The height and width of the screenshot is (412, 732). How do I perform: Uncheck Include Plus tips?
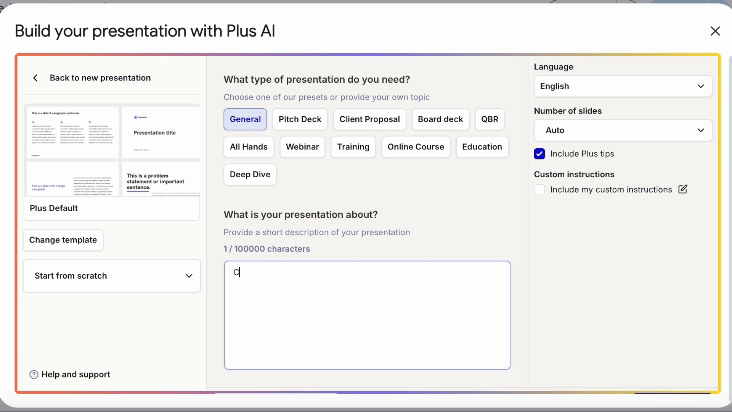539,154
